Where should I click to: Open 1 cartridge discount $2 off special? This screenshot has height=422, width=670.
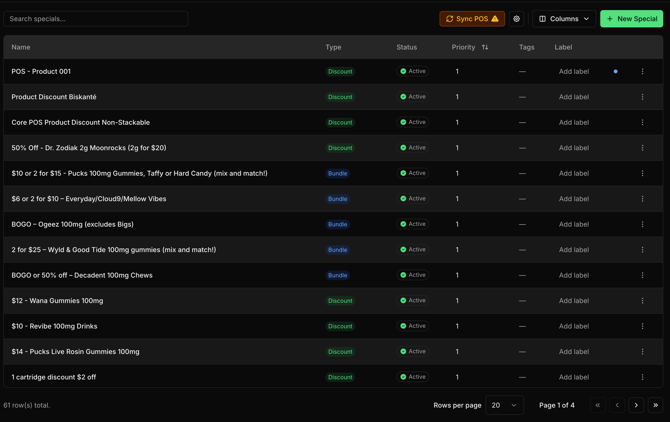tap(53, 377)
